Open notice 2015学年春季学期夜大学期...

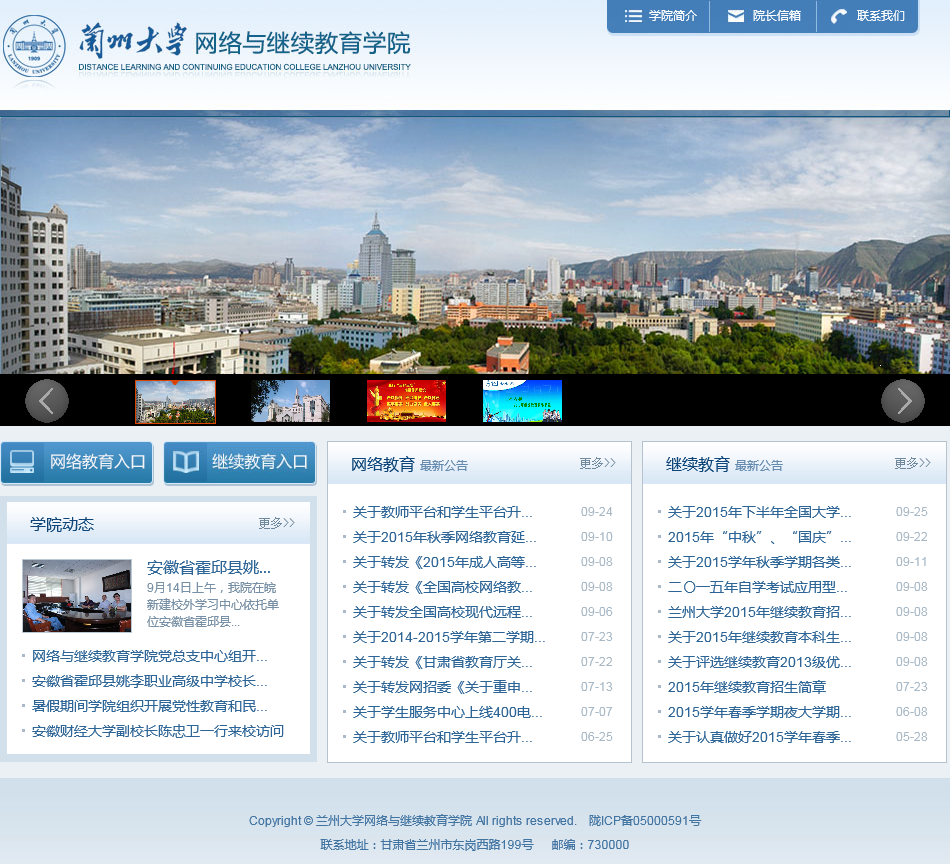[x=759, y=712]
